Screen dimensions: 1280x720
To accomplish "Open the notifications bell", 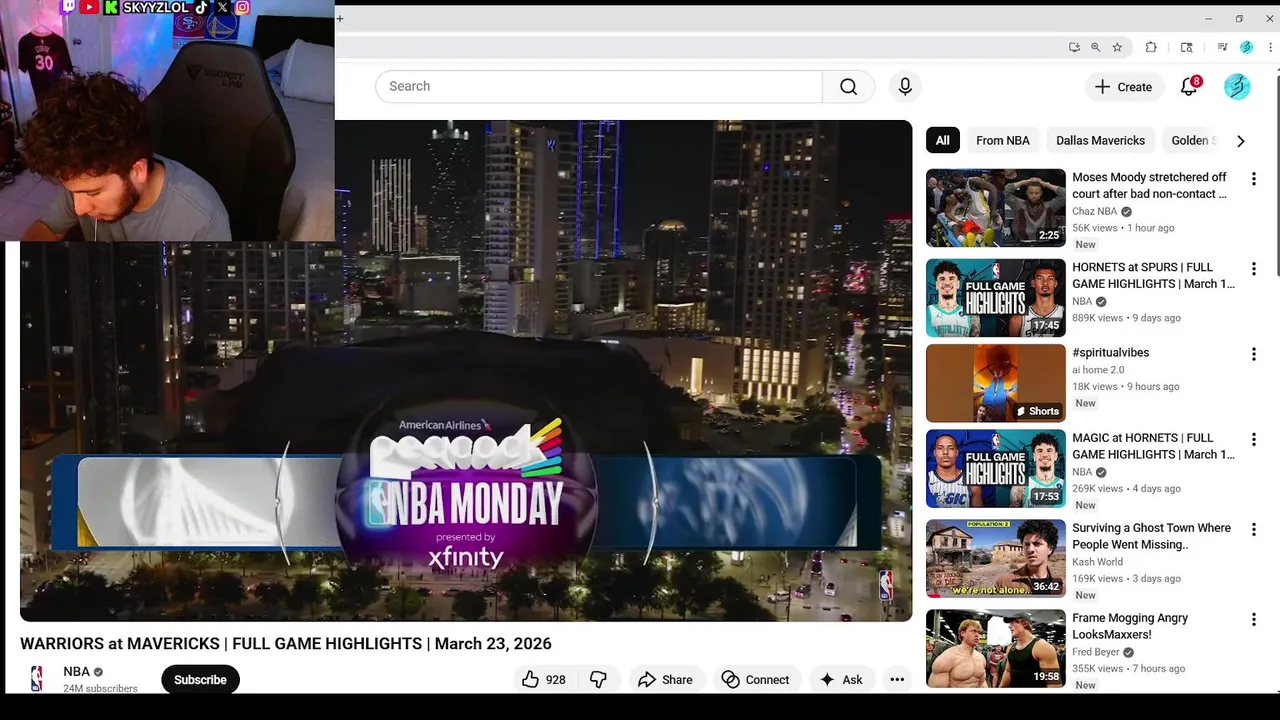I will 1189,87.
